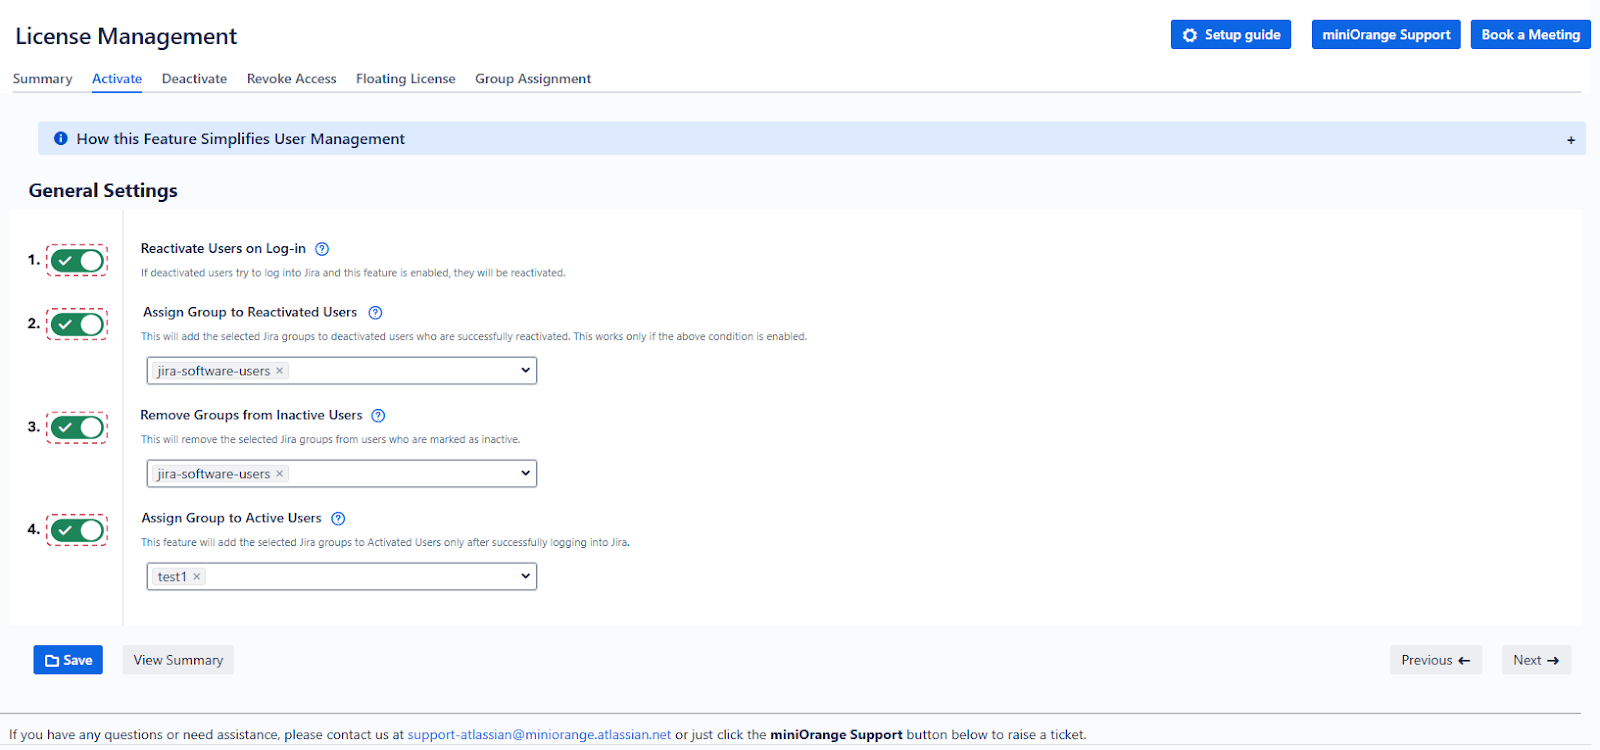This screenshot has height=750, width=1600.
Task: Click the Assign Group to Reactivated Users label
Action: pos(250,313)
